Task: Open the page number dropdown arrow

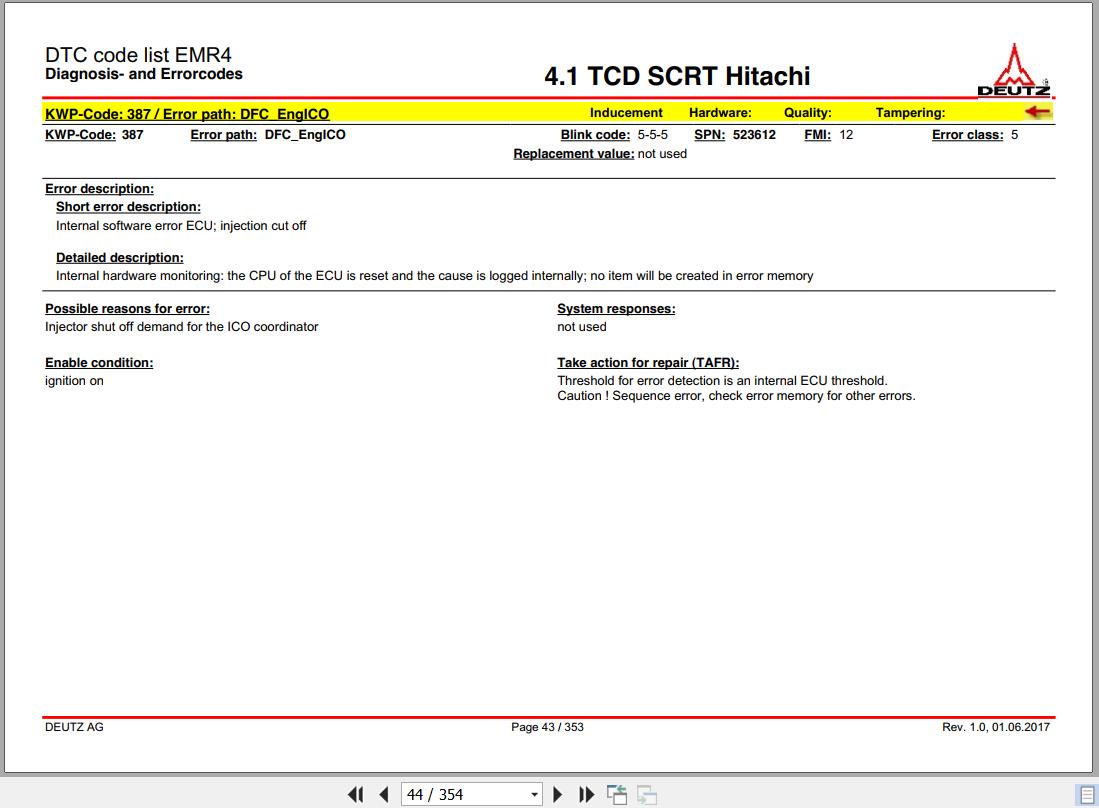Action: point(534,795)
